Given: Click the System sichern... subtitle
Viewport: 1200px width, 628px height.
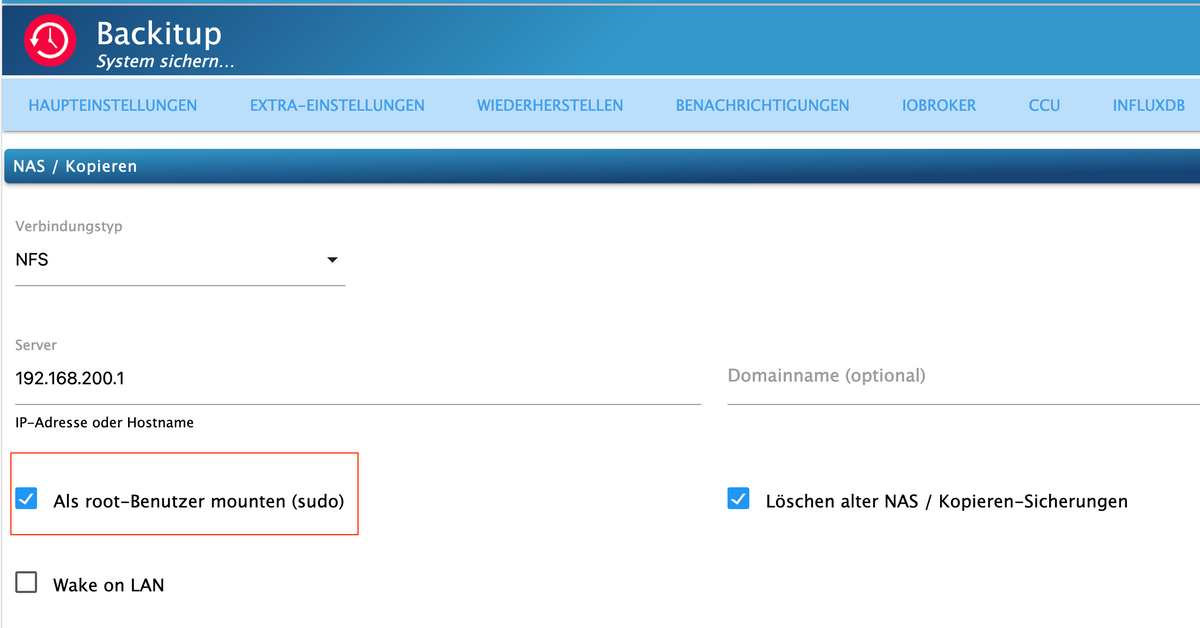Looking at the screenshot, I should 165,62.
